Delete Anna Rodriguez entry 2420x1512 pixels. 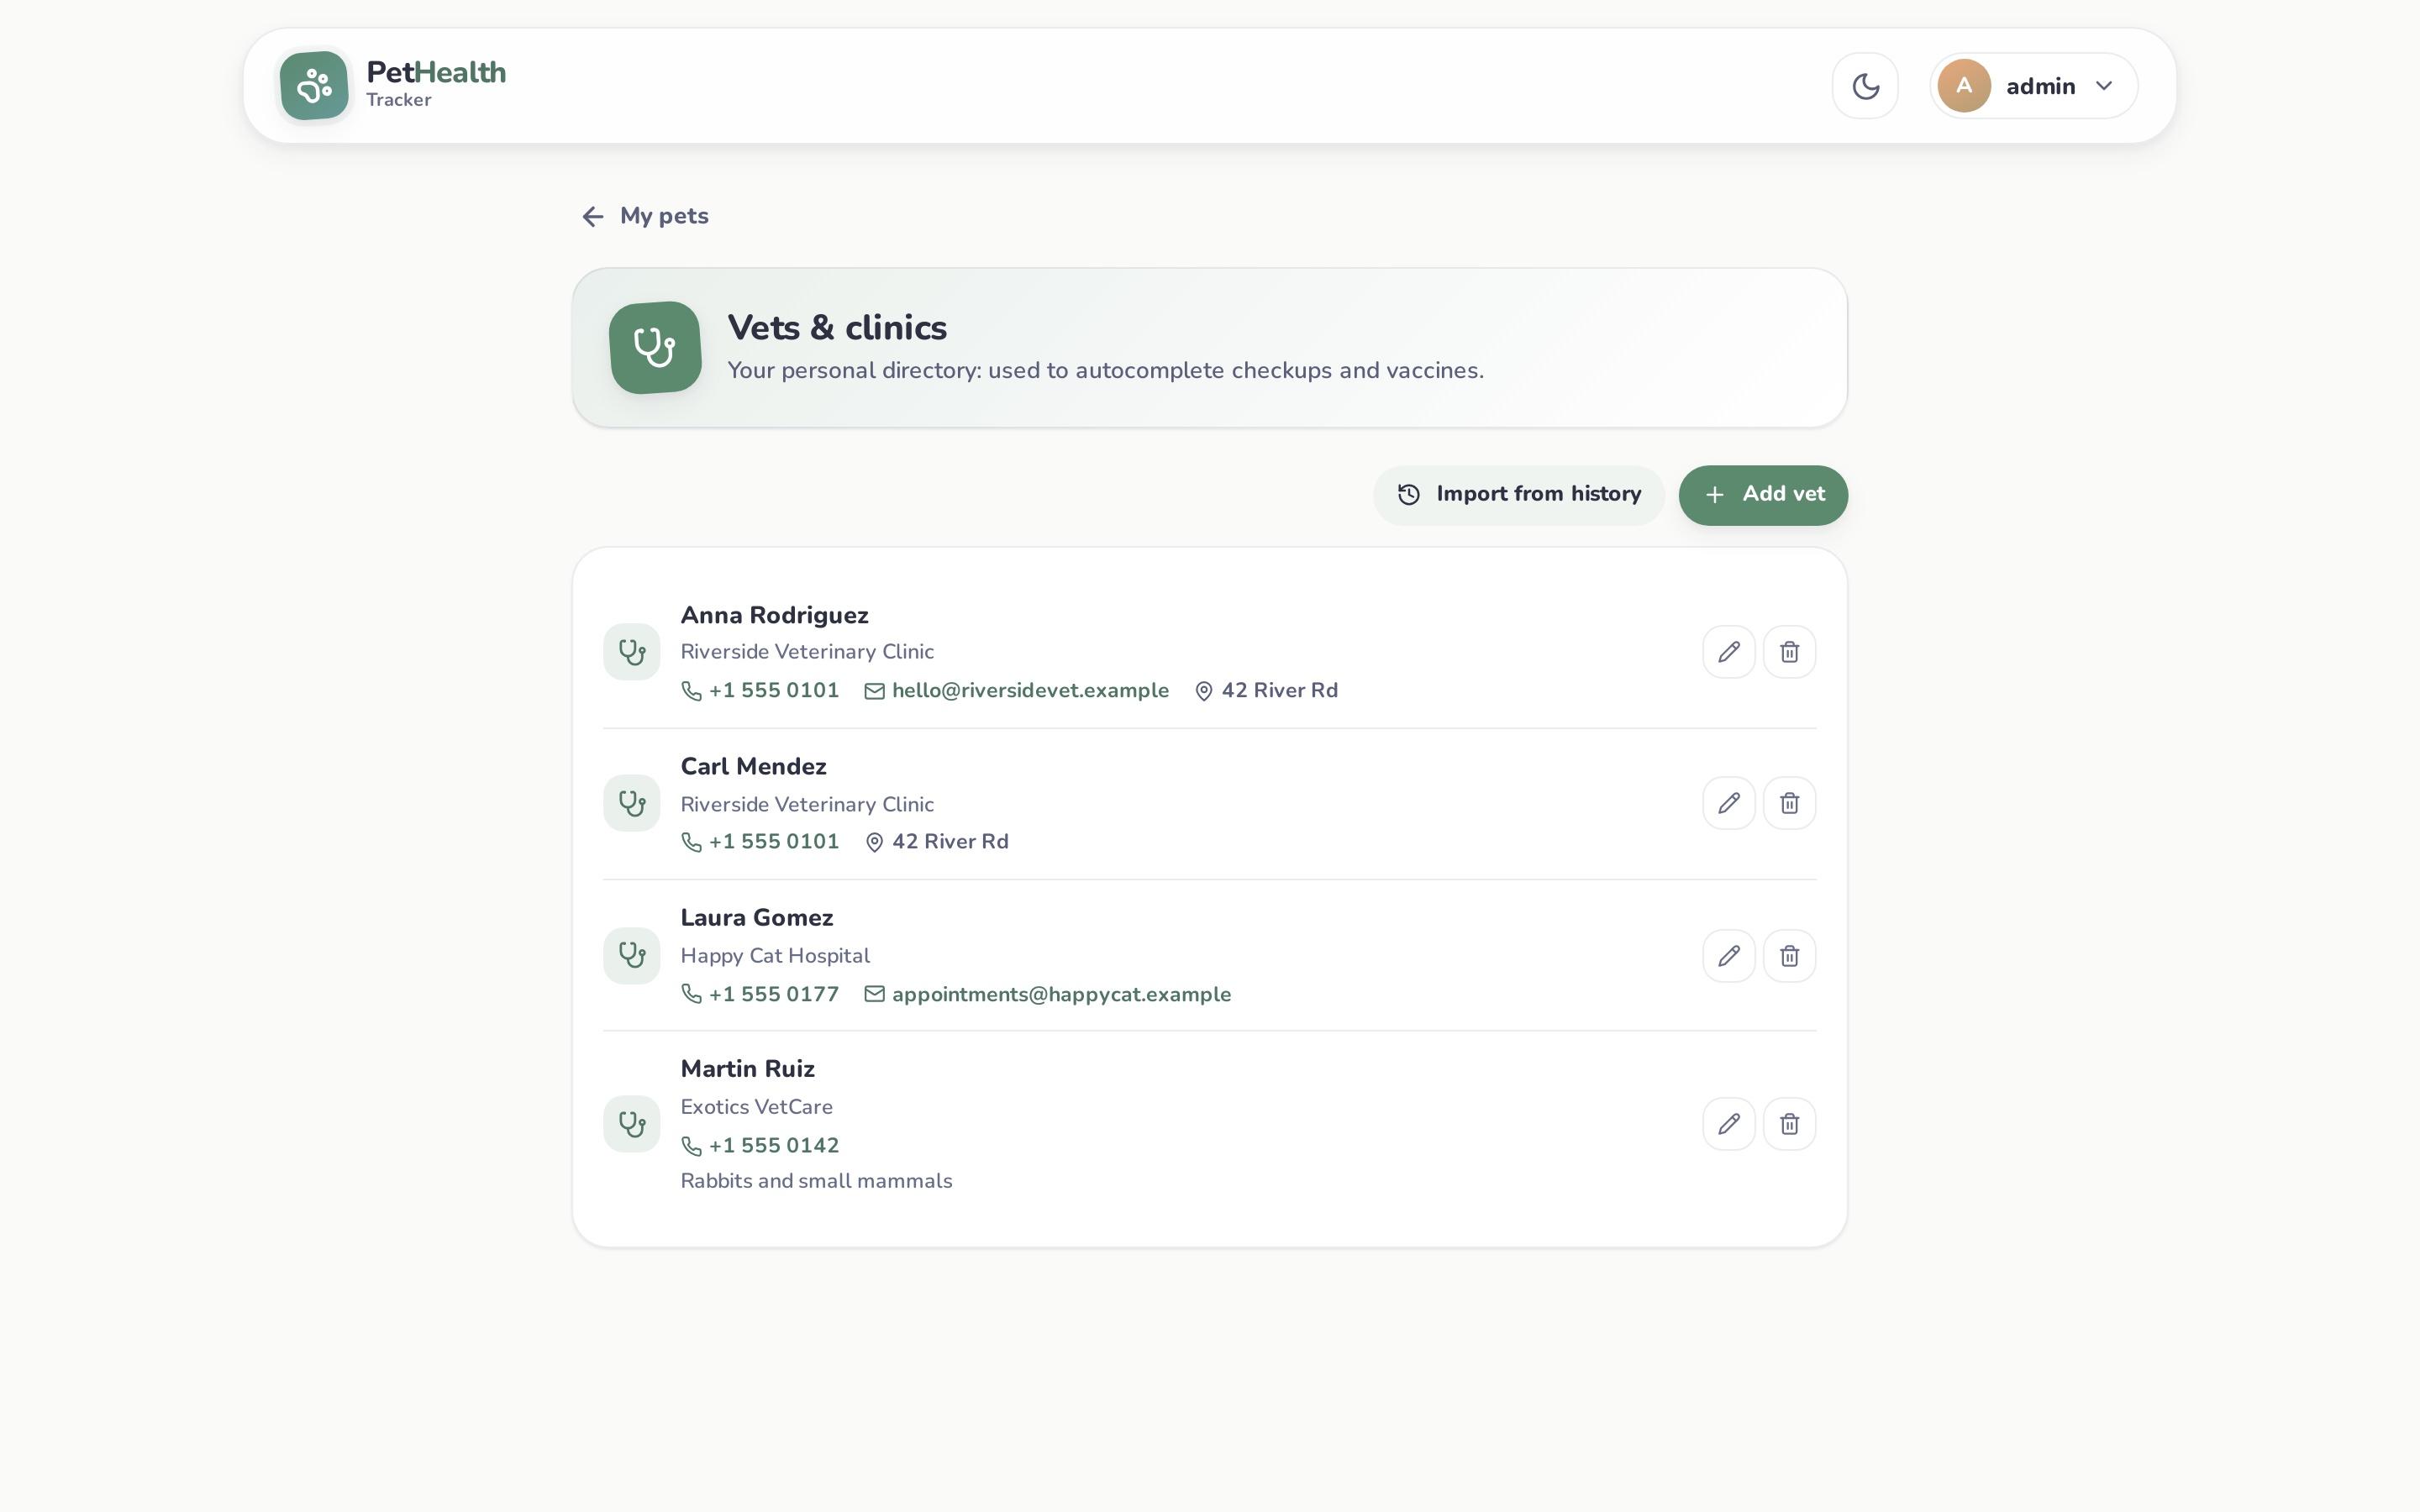click(x=1789, y=652)
